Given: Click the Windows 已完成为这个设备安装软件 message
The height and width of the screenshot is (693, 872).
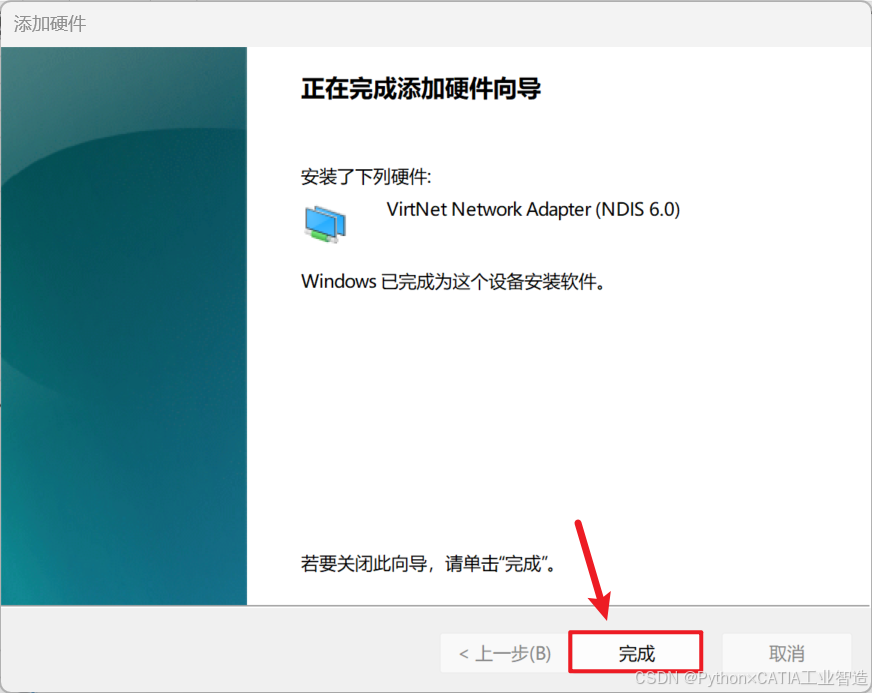Looking at the screenshot, I should [x=453, y=281].
